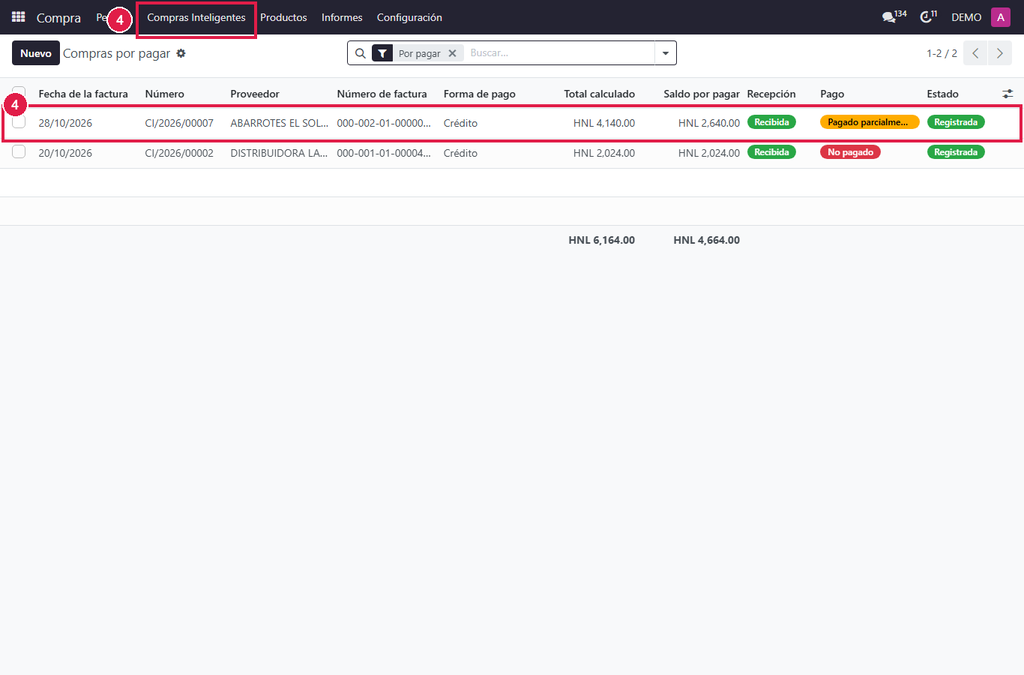Open the user avatar 'A' menu
Viewport: 1024px width, 675px height.
(1000, 17)
